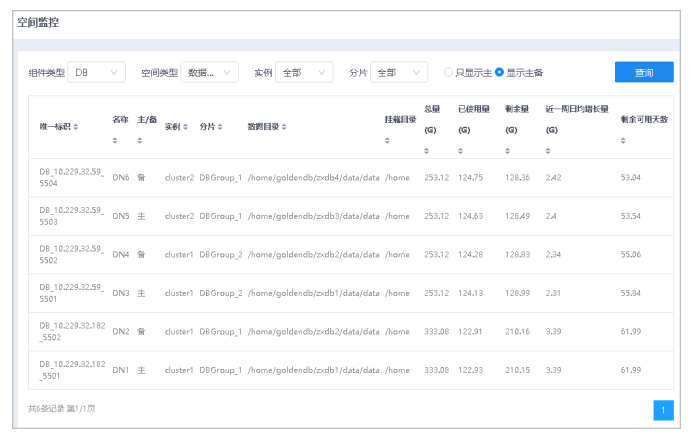
Task: Open 组件类型 dropdown showing DB
Action: click(x=96, y=72)
